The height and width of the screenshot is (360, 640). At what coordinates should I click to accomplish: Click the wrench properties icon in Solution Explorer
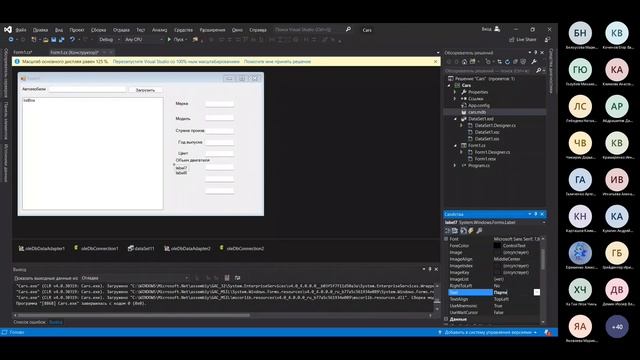coord(534,62)
